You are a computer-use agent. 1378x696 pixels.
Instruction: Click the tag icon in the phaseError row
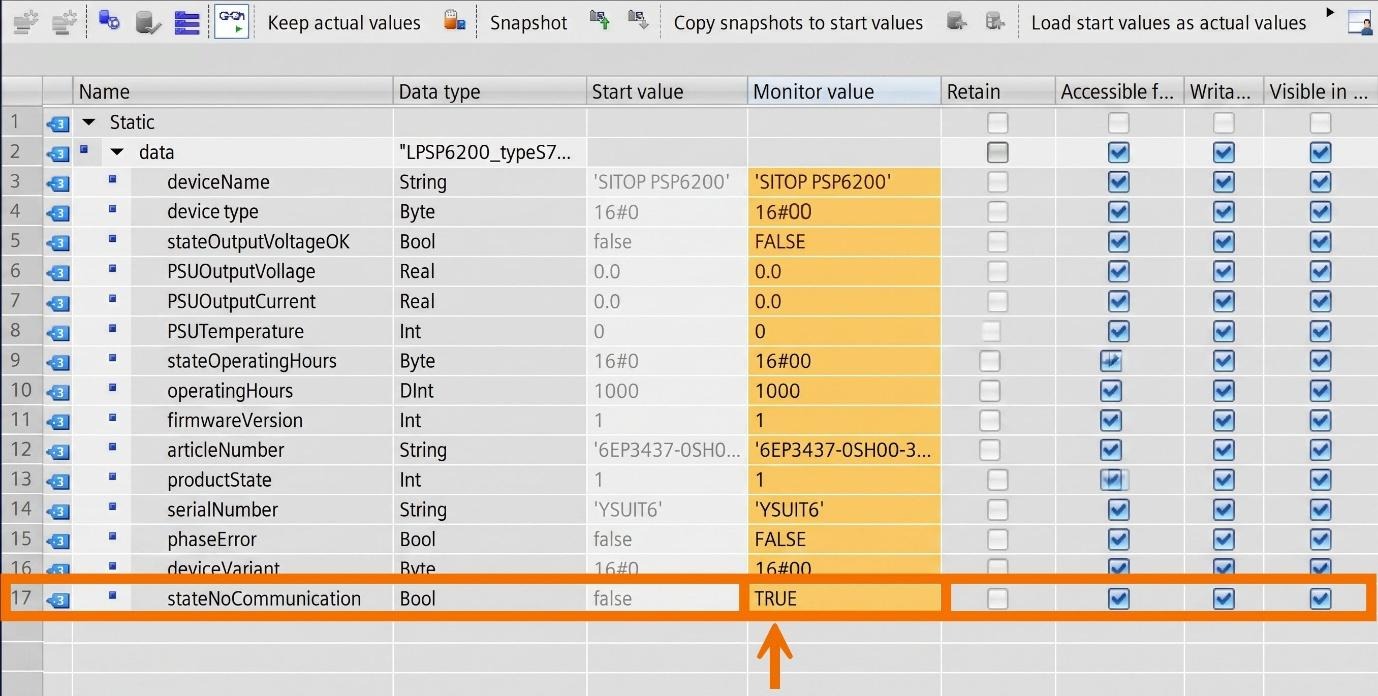[58, 541]
